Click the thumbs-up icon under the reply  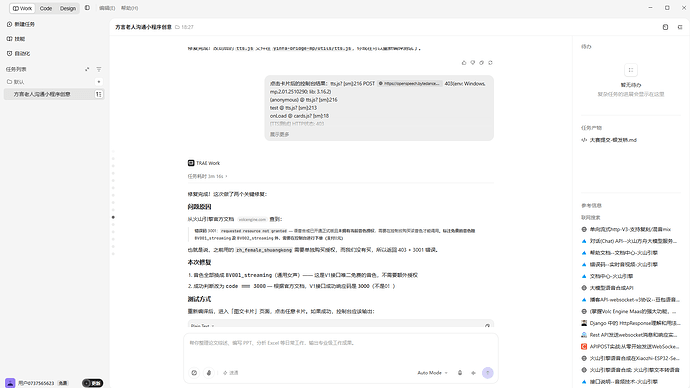(464, 62)
